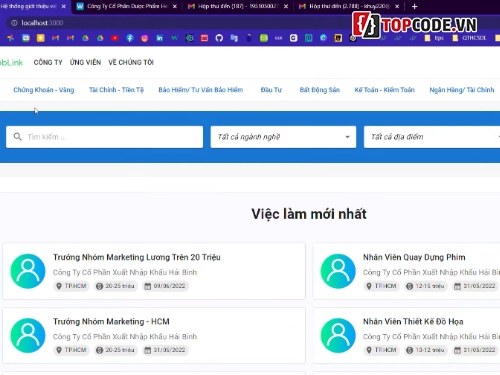Open the QTHCSDL bookmark folder
Viewport: 500px width, 375px height.
point(469,38)
